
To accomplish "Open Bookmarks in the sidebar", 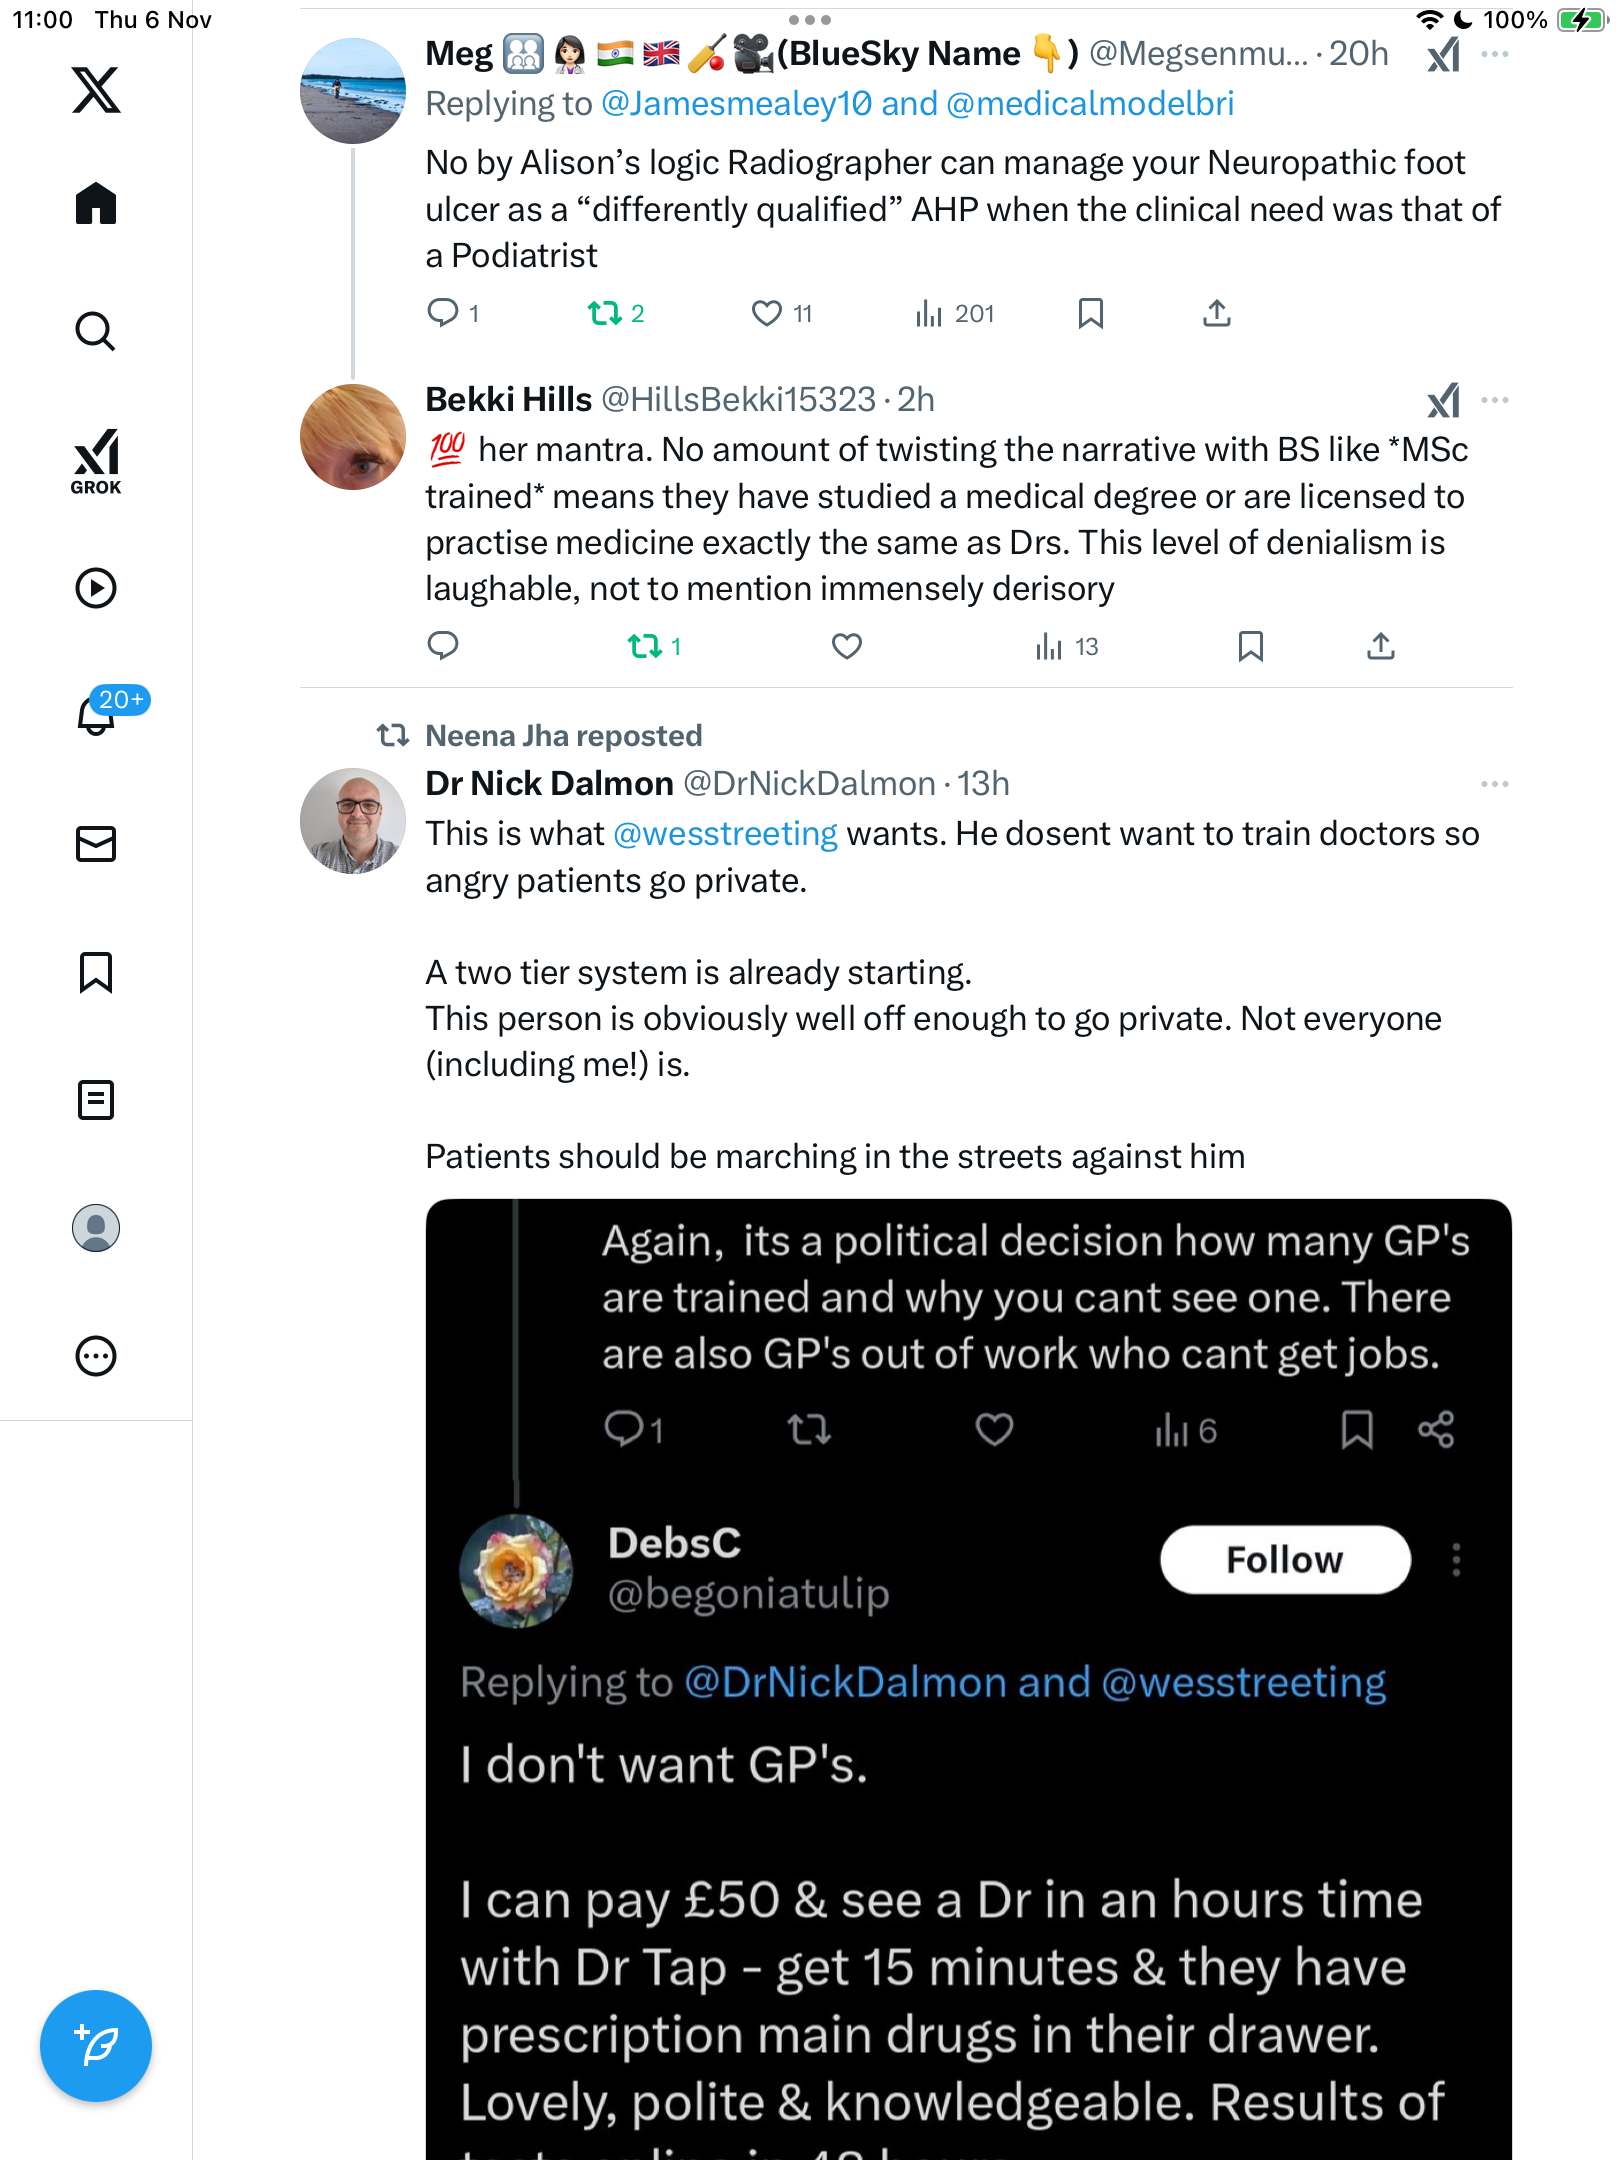I will point(96,972).
